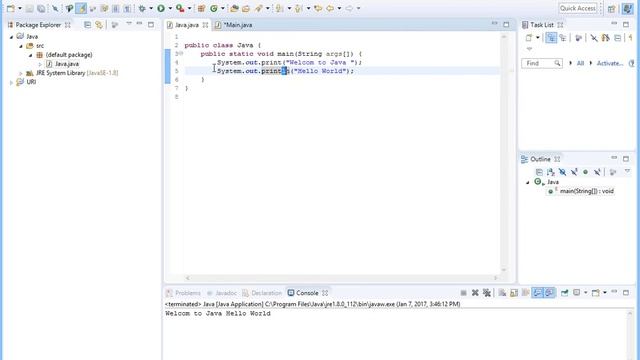Switch to the *Main.java editor tab
Screen dimensions: 640x360
point(234,25)
